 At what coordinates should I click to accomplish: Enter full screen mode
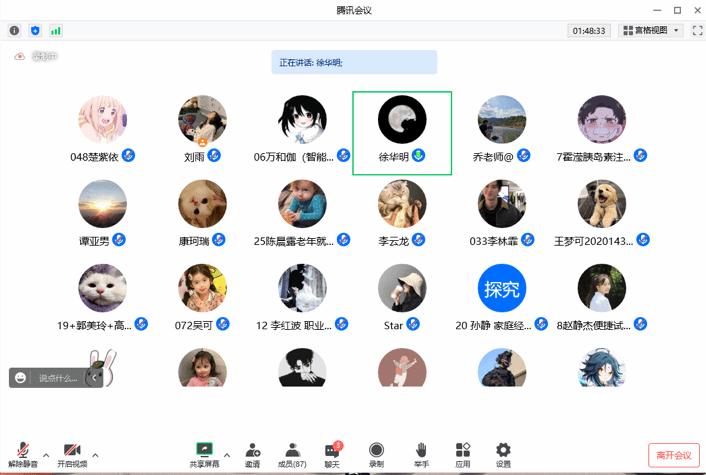pos(697,31)
